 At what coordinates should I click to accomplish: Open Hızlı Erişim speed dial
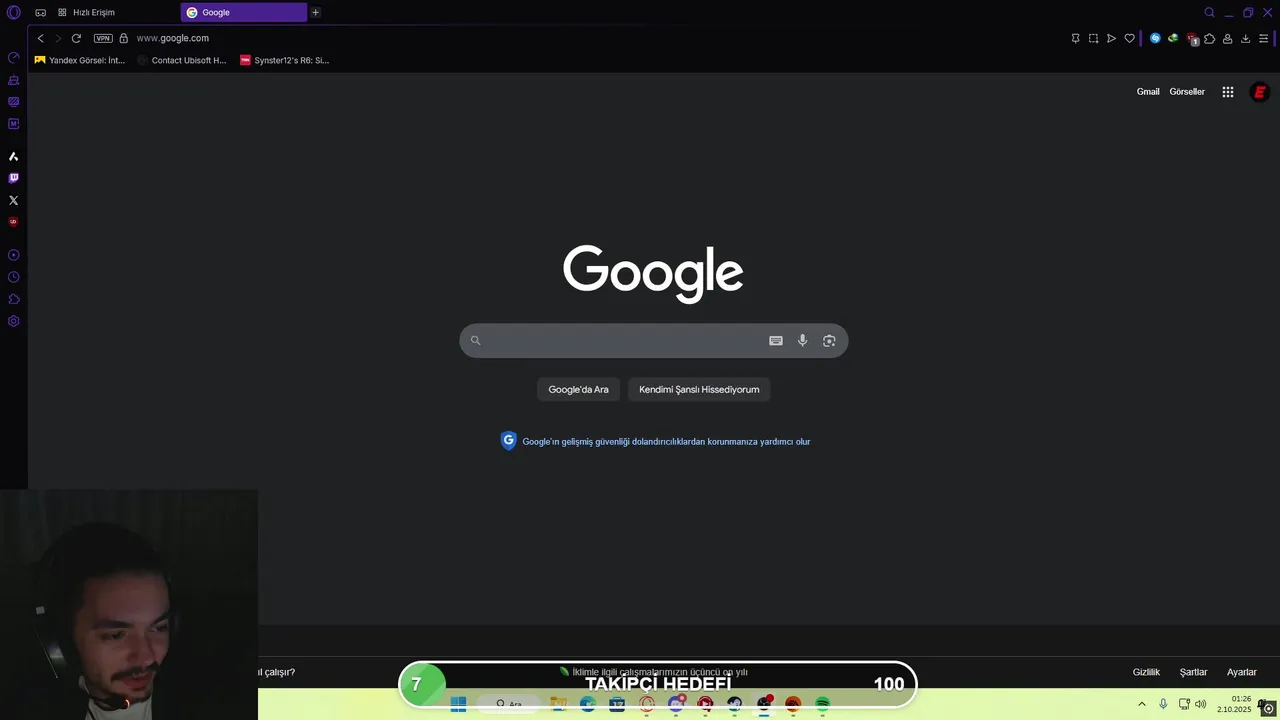coord(86,12)
